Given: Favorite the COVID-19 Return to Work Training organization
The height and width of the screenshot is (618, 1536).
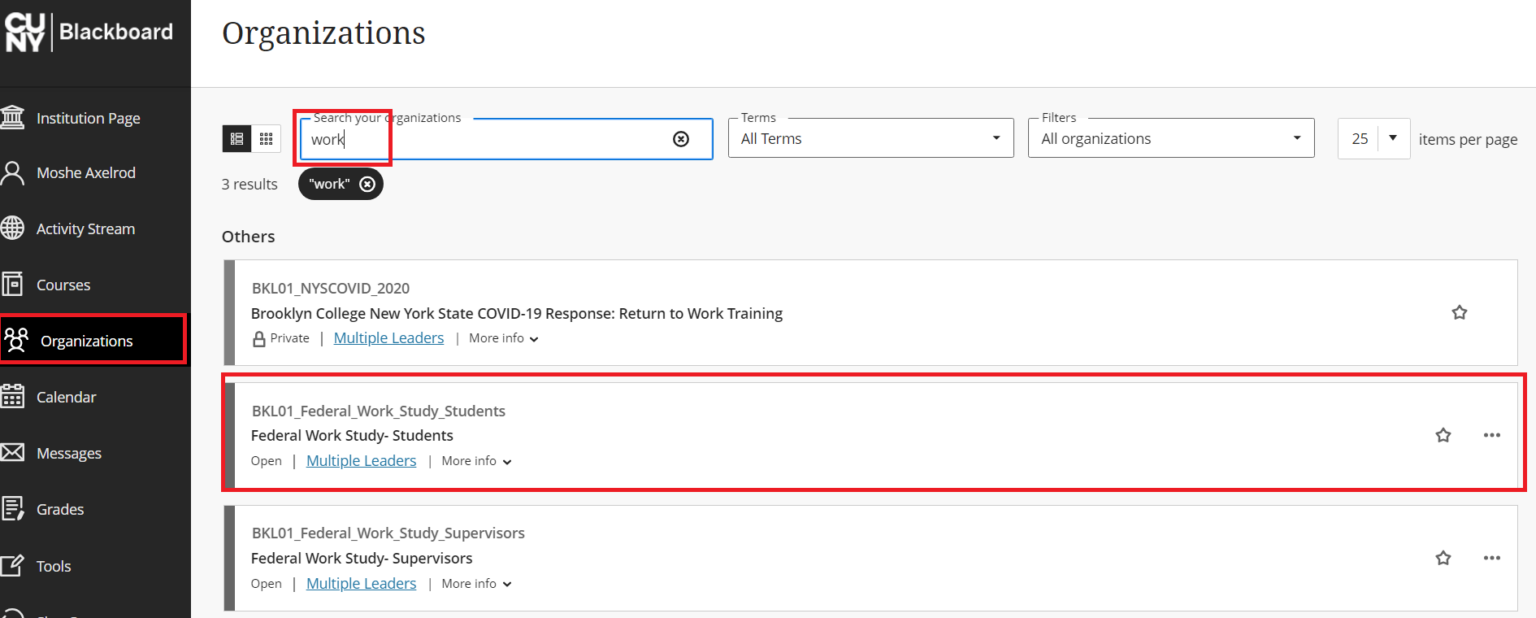Looking at the screenshot, I should click(1459, 313).
